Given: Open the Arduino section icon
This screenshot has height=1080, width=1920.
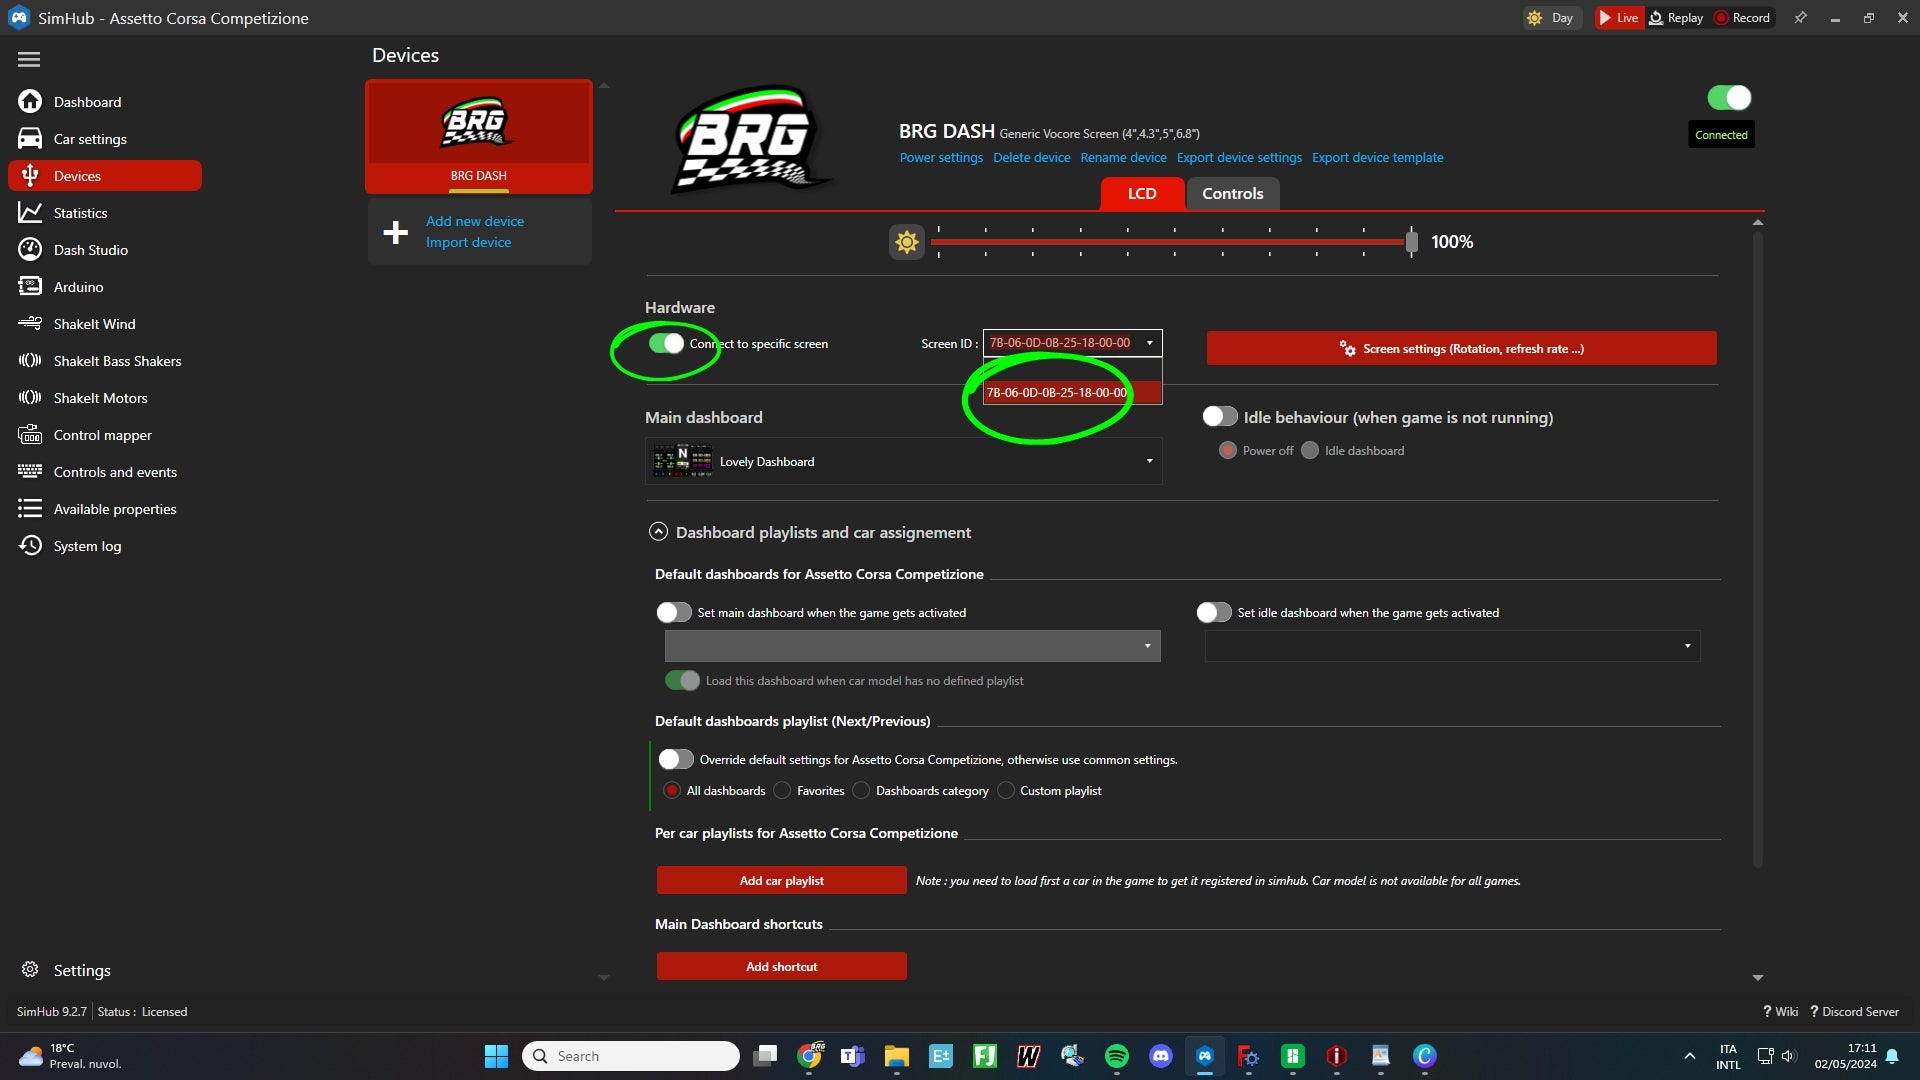Looking at the screenshot, I should coord(30,287).
